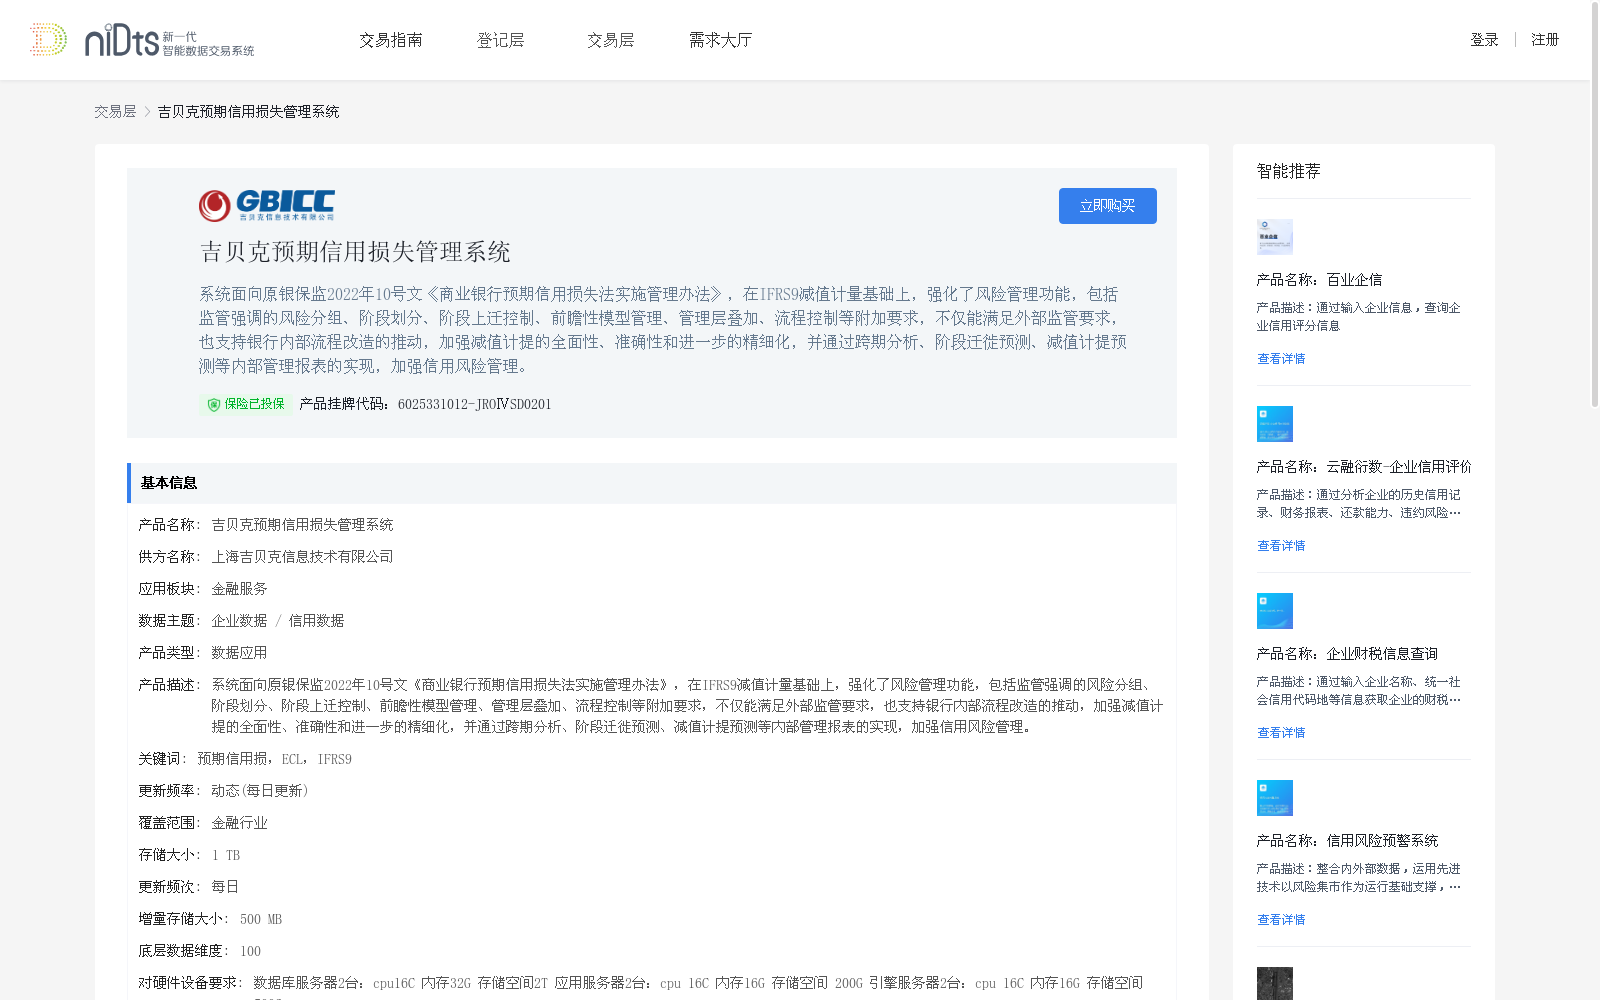The image size is (1600, 1000).
Task: Open the 交易层 navigation item
Action: [611, 40]
